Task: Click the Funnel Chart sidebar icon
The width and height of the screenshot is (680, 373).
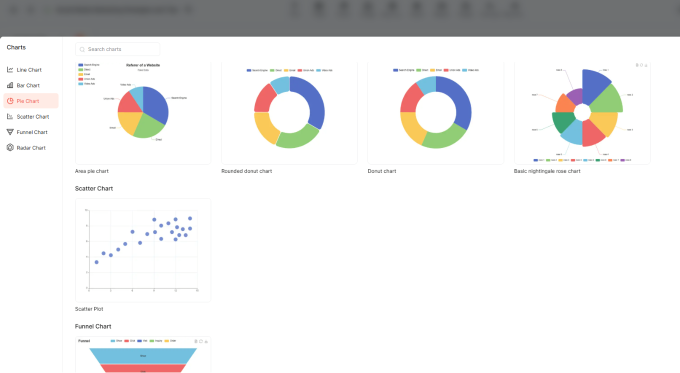Action: [x=10, y=132]
